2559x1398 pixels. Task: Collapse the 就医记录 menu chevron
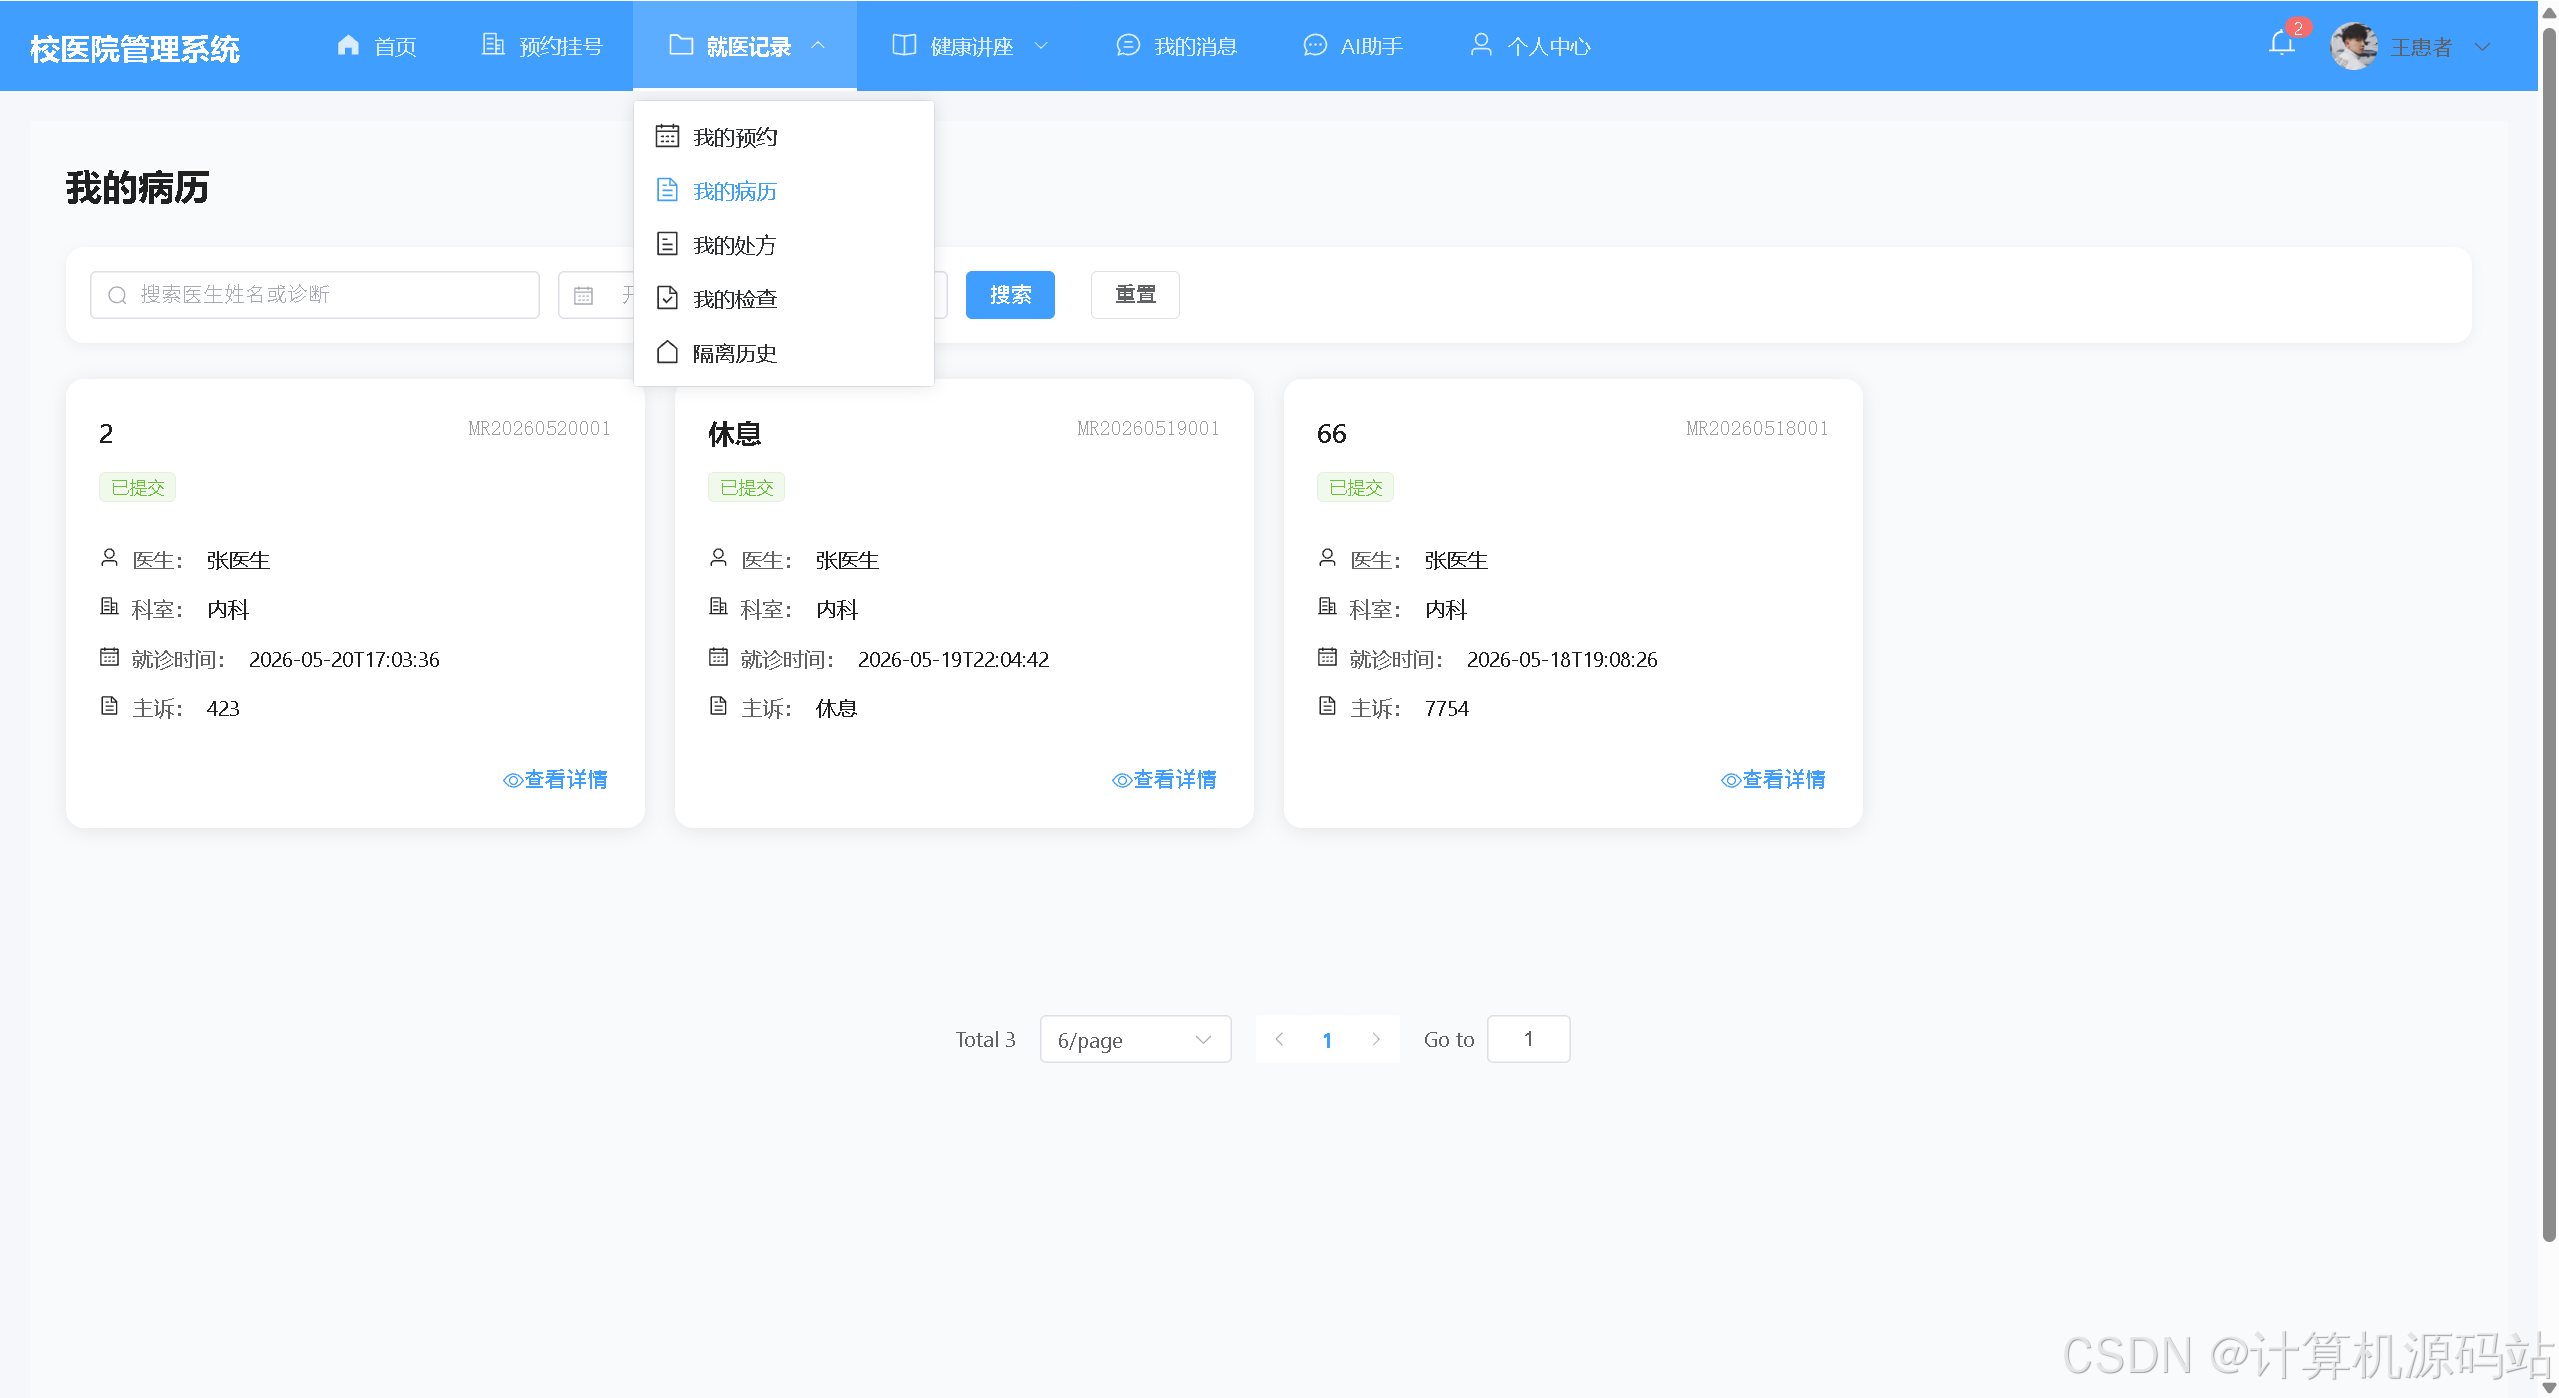[x=818, y=45]
